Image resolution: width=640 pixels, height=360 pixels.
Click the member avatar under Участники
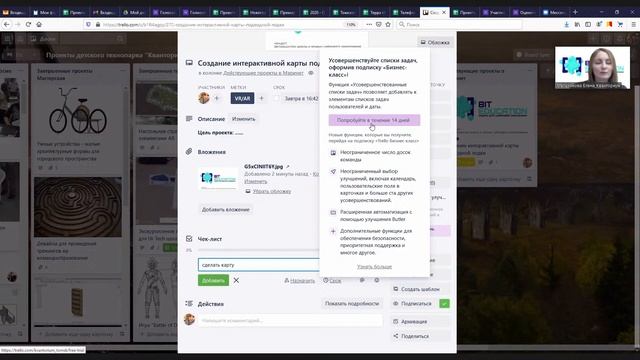pos(204,98)
